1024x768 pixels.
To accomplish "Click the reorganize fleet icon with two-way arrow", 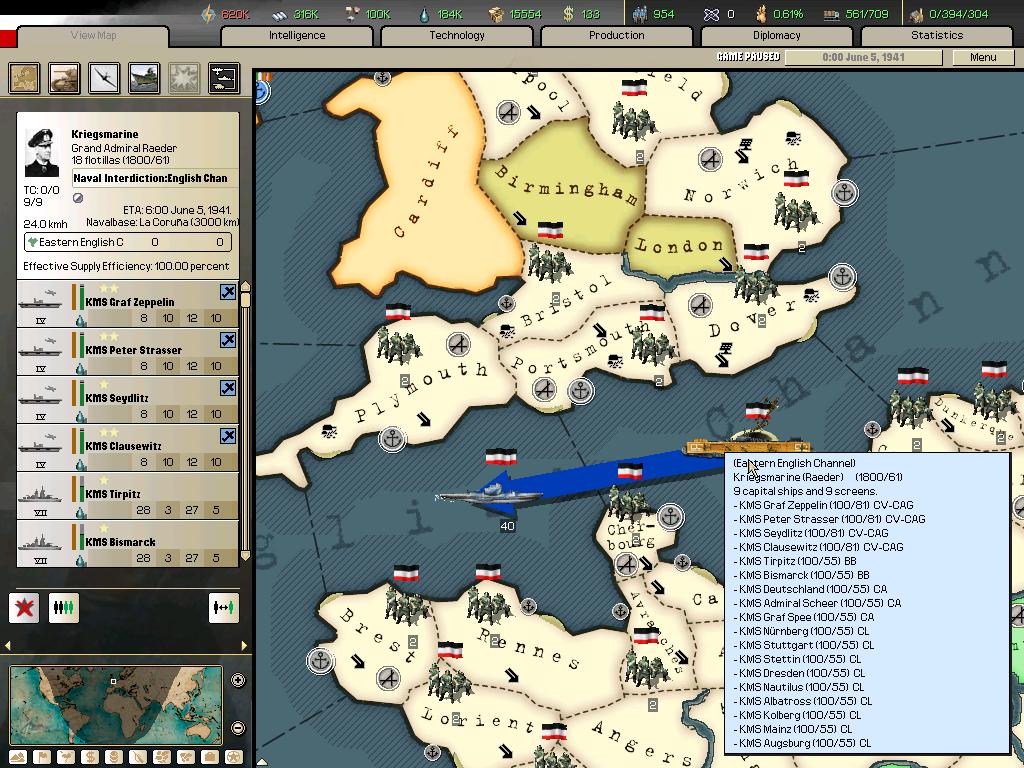I will 223,607.
